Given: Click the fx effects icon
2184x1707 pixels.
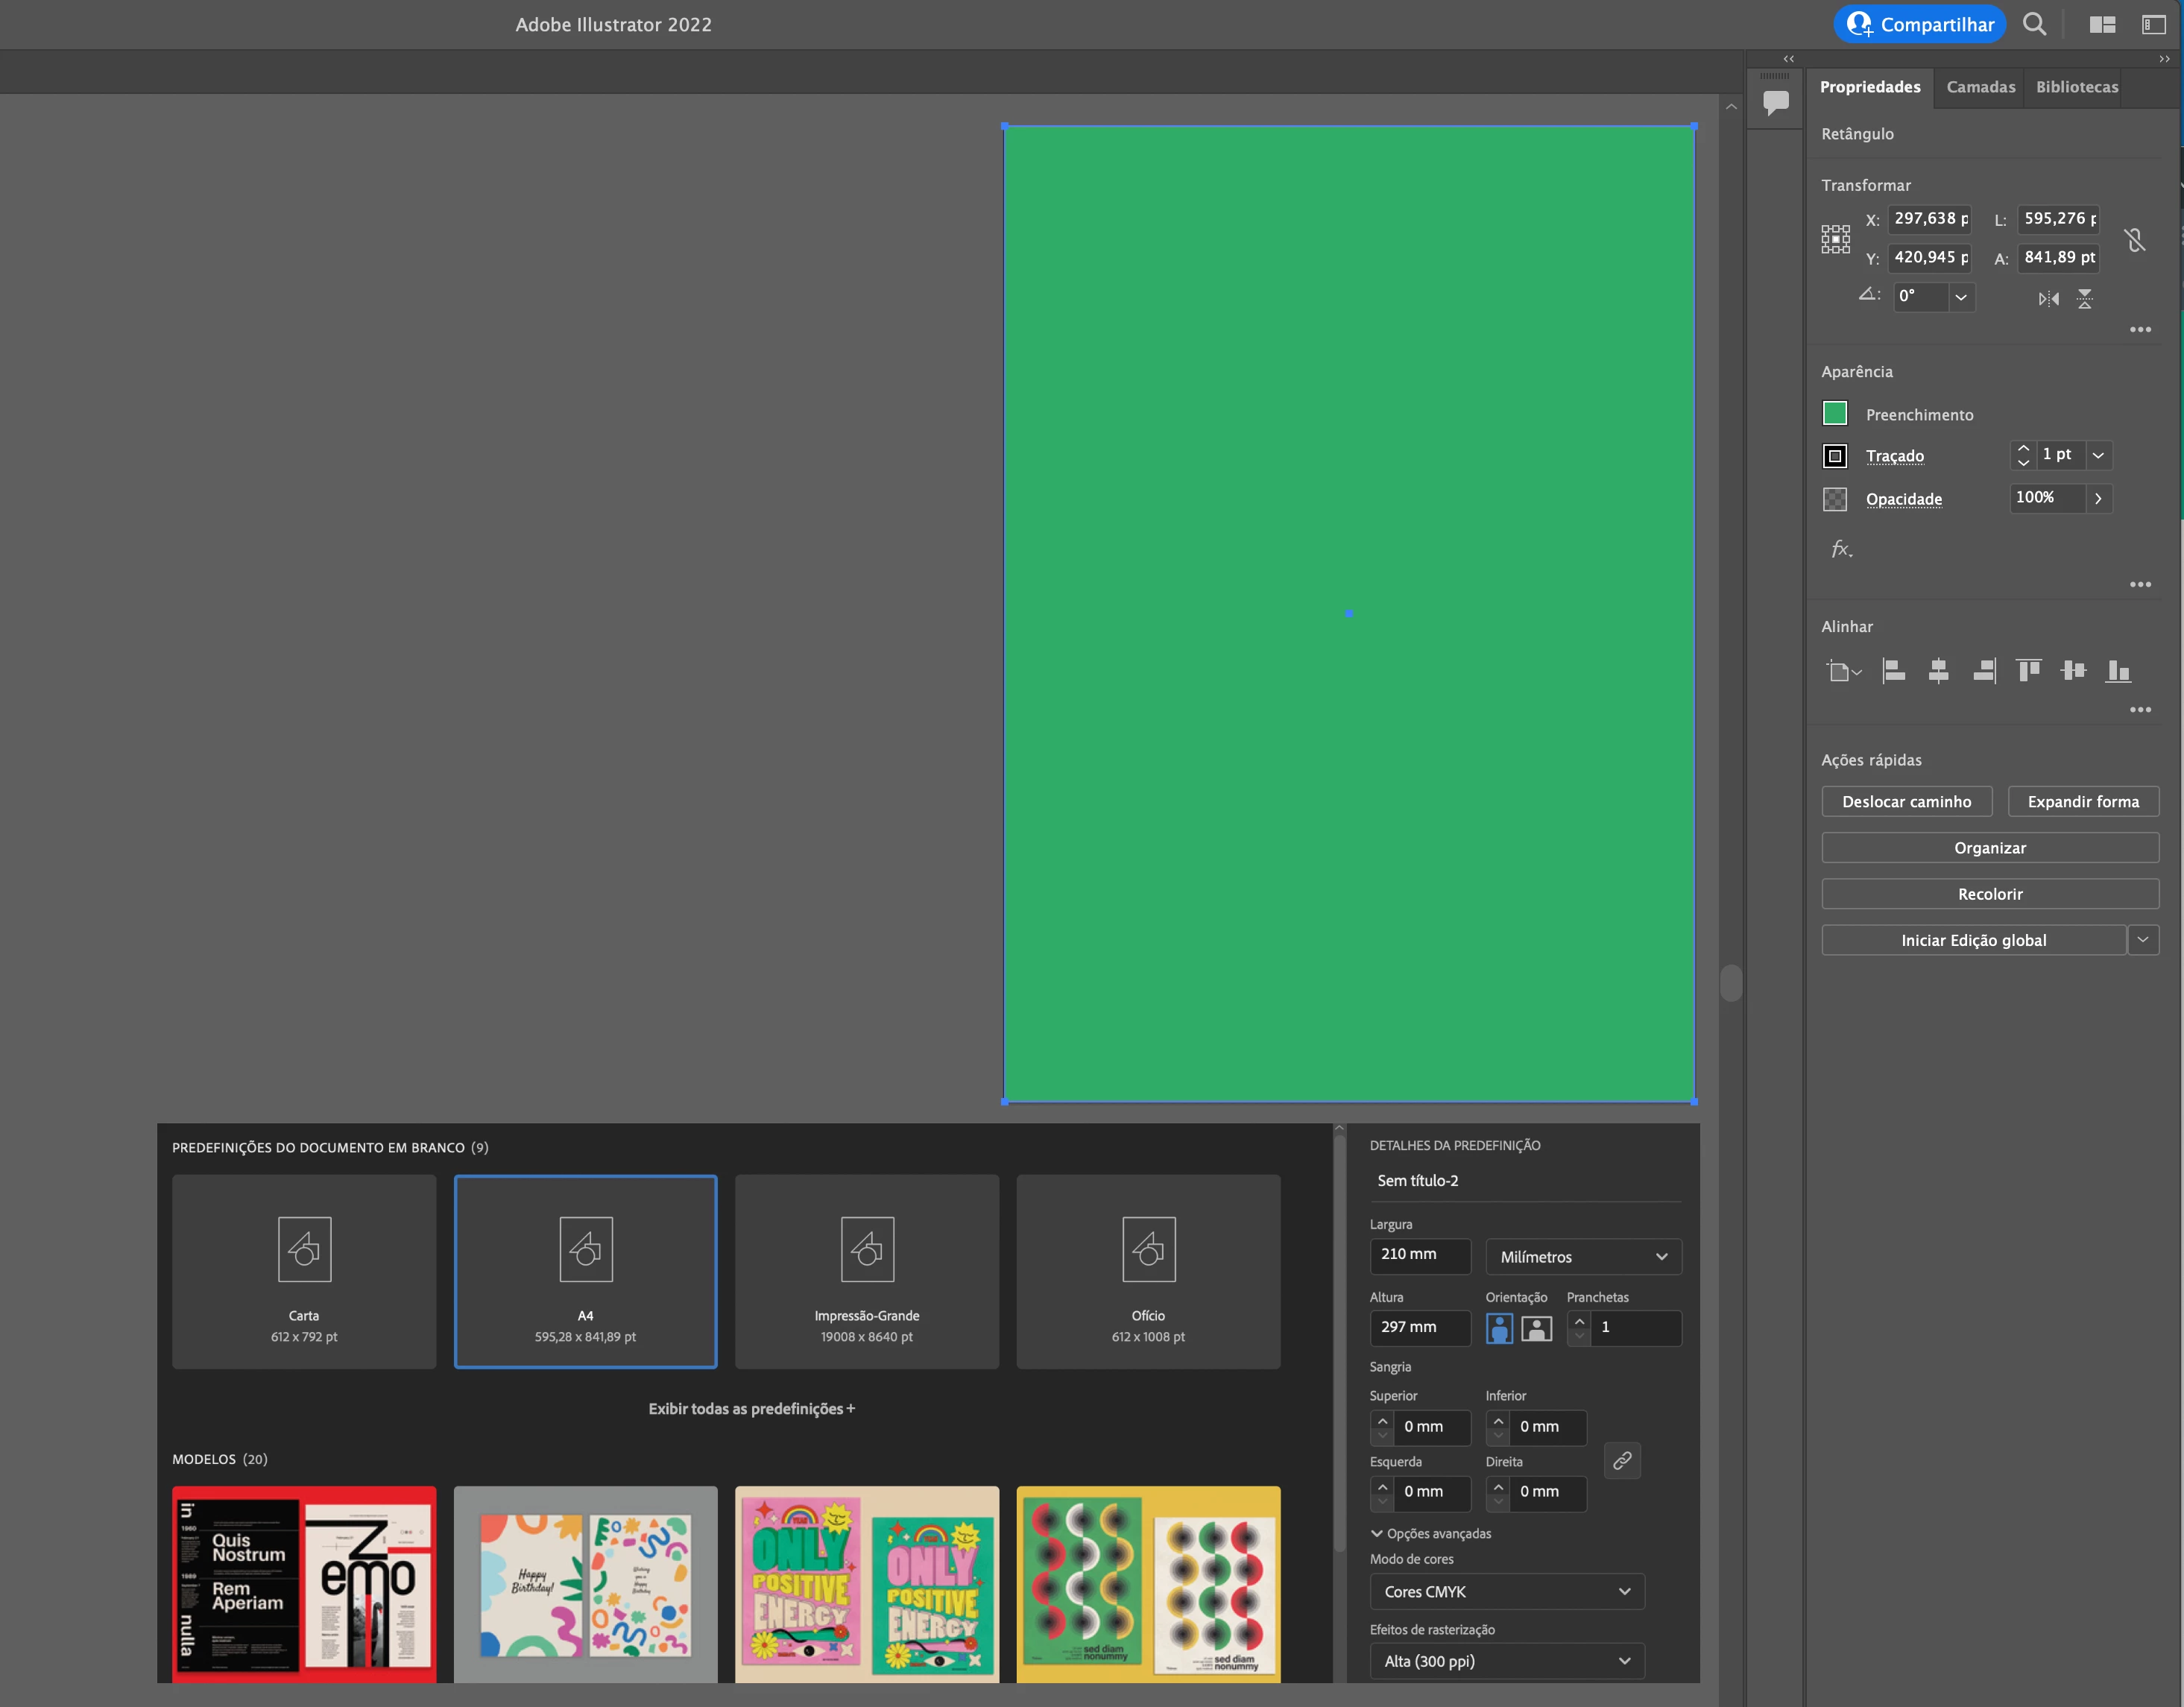Looking at the screenshot, I should click(1841, 548).
